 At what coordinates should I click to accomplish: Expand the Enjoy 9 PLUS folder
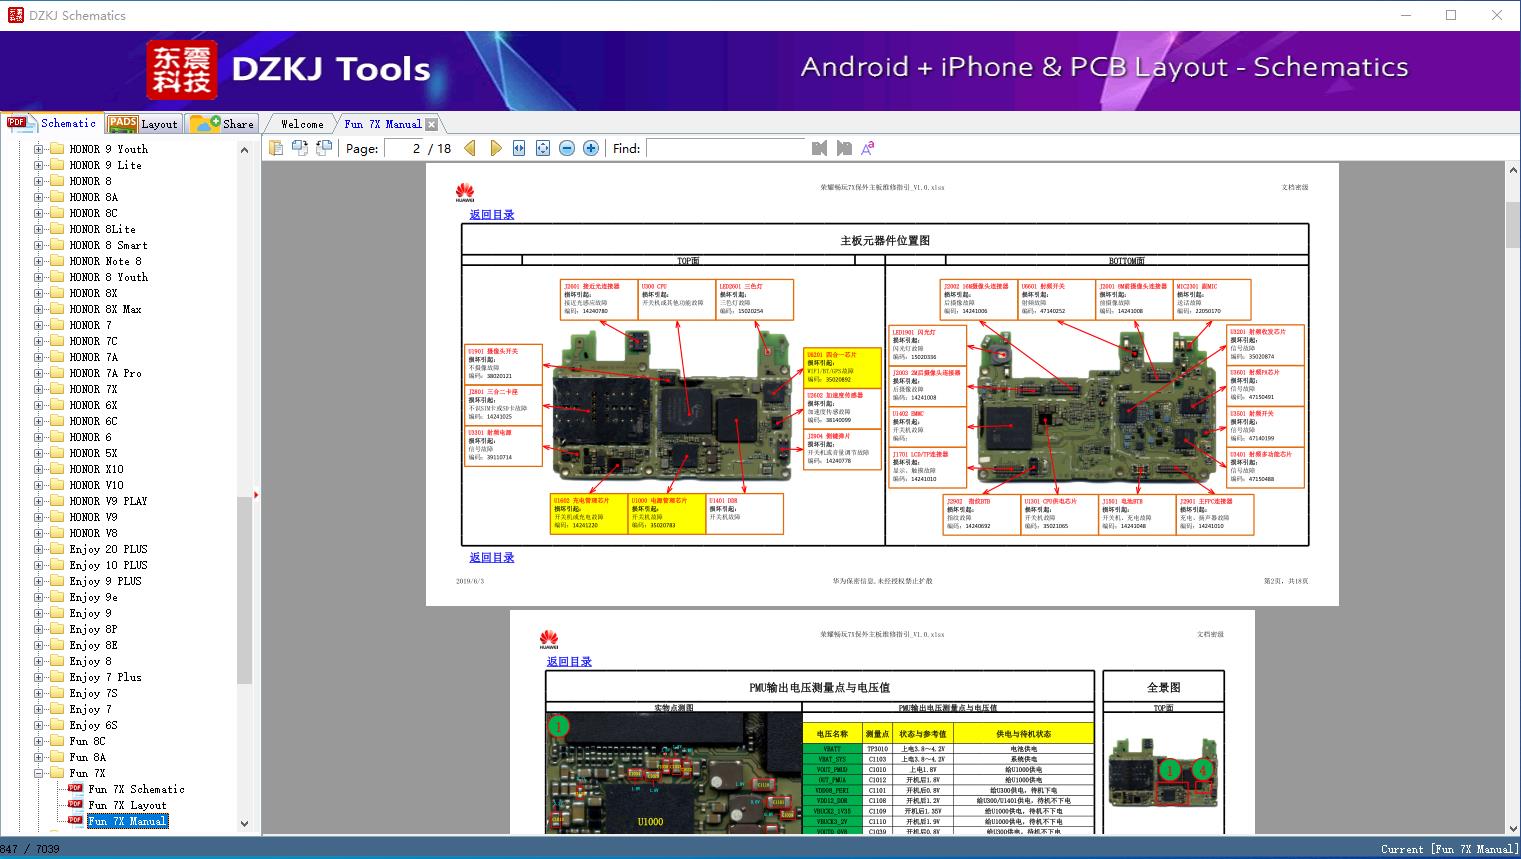(39, 581)
